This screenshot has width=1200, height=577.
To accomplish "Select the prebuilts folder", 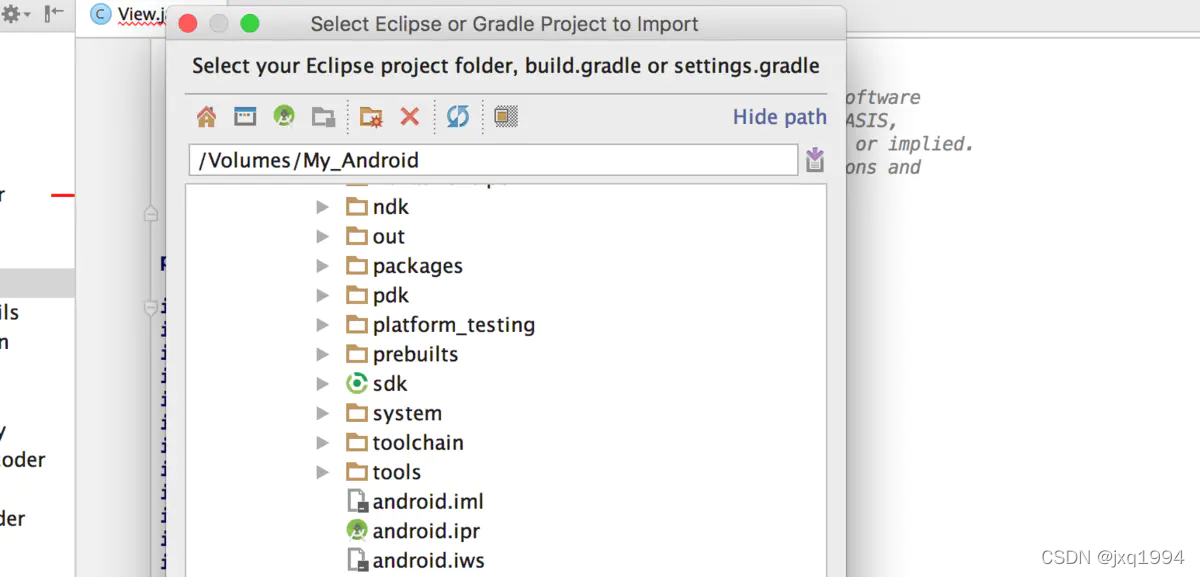I will 415,354.
